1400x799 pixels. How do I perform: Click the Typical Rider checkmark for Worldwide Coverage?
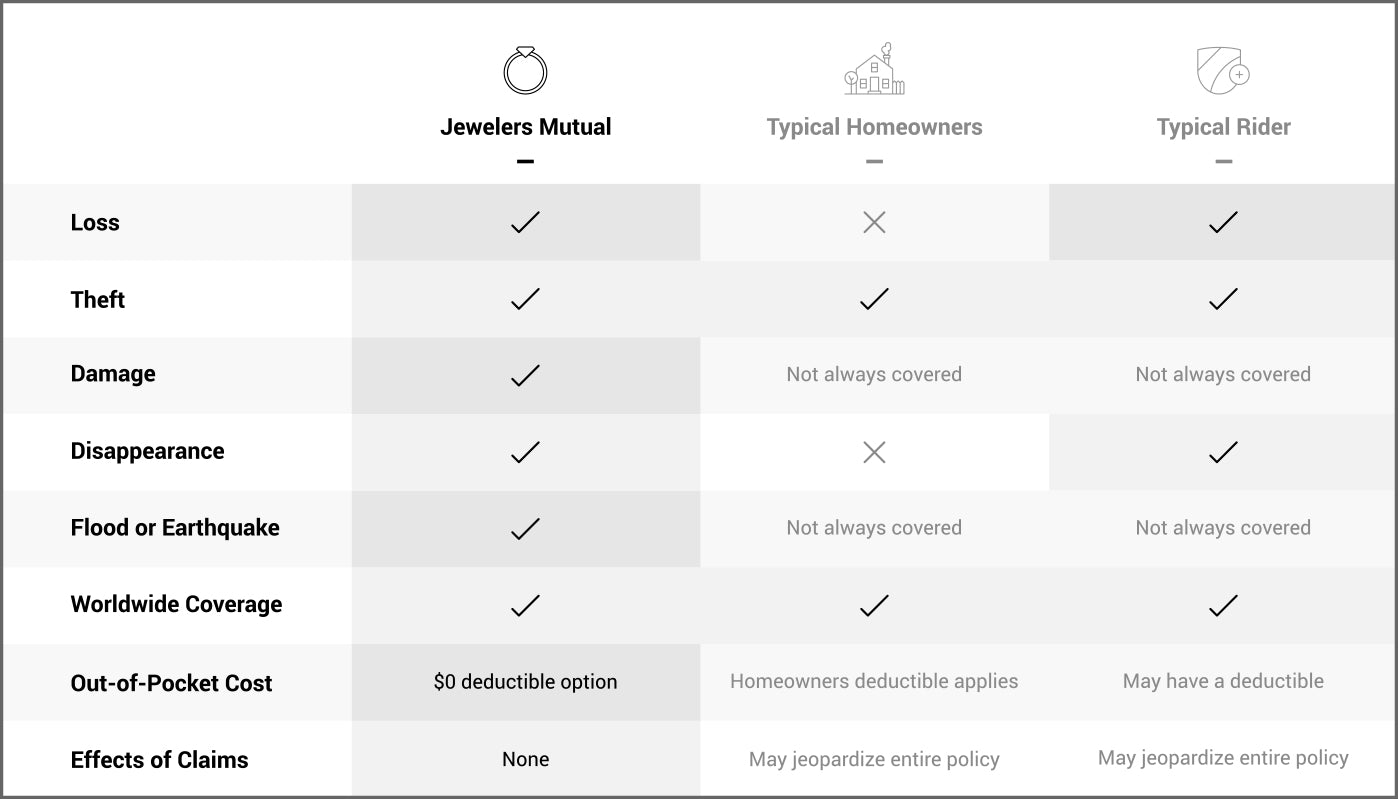point(1223,605)
